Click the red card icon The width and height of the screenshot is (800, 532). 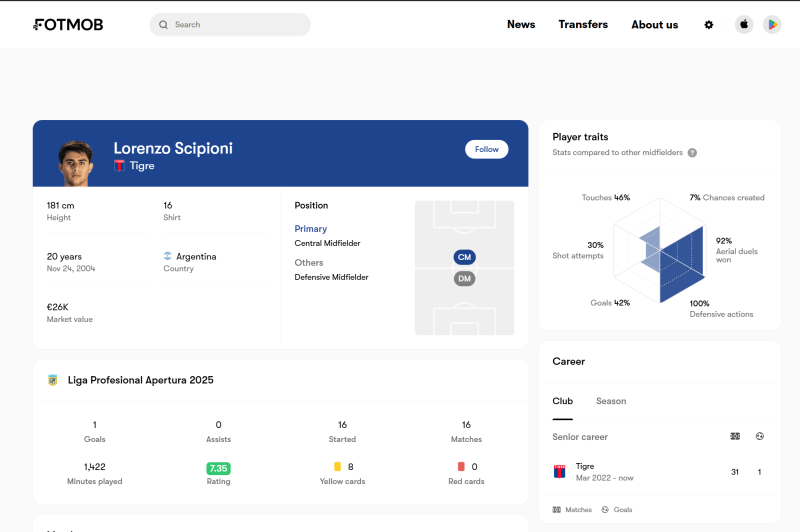461,466
